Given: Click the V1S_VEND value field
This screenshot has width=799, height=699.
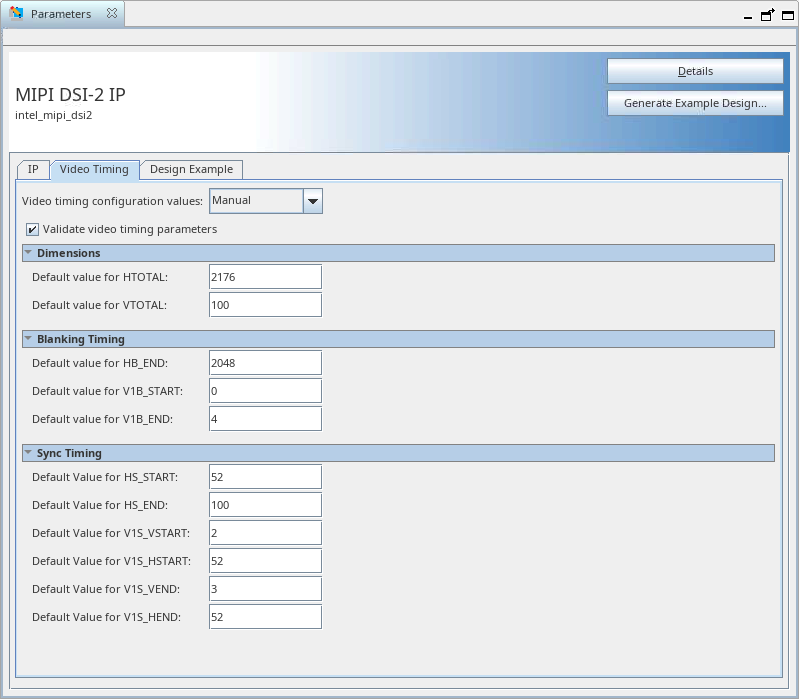Looking at the screenshot, I should point(265,589).
